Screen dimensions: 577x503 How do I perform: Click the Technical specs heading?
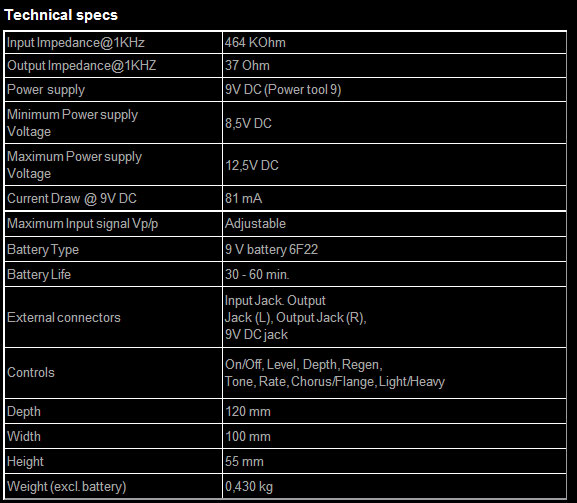pos(61,15)
